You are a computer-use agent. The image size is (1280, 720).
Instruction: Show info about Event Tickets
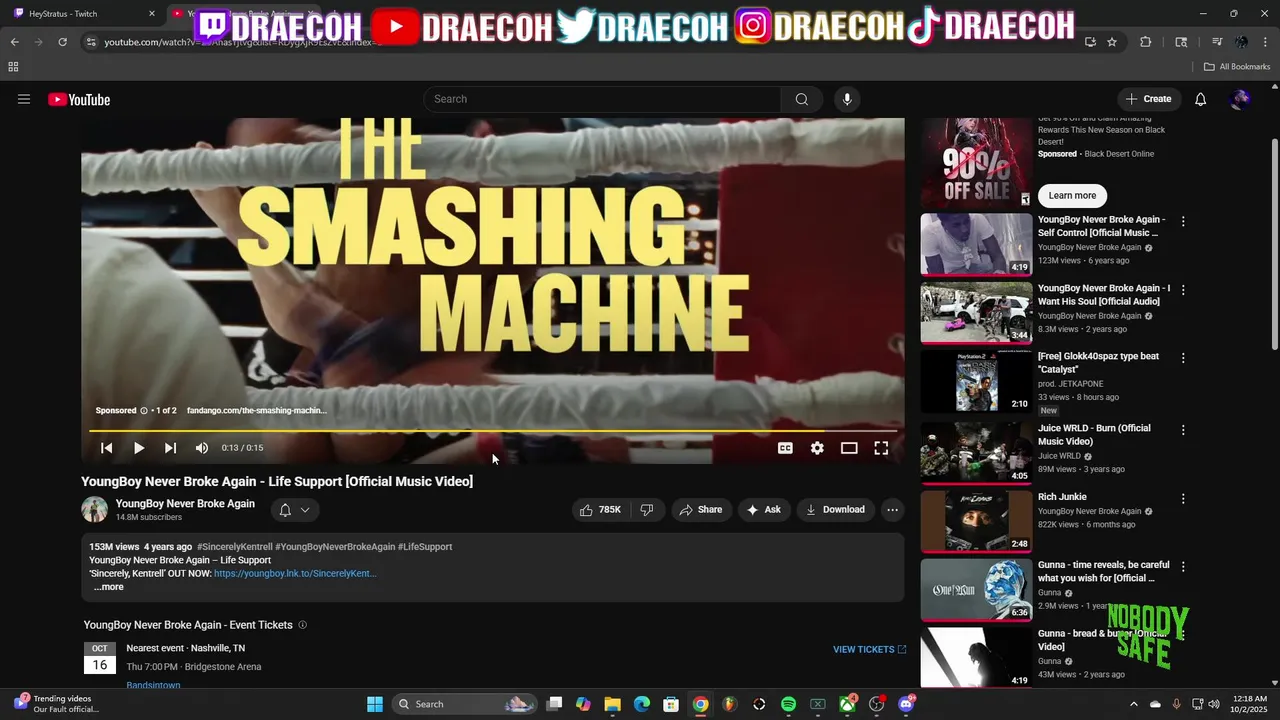[303, 625]
